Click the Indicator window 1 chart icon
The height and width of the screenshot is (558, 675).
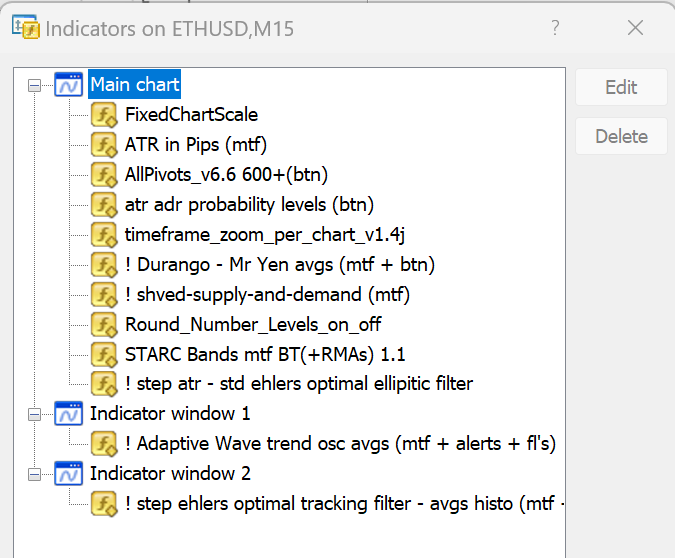pyautogui.click(x=69, y=413)
